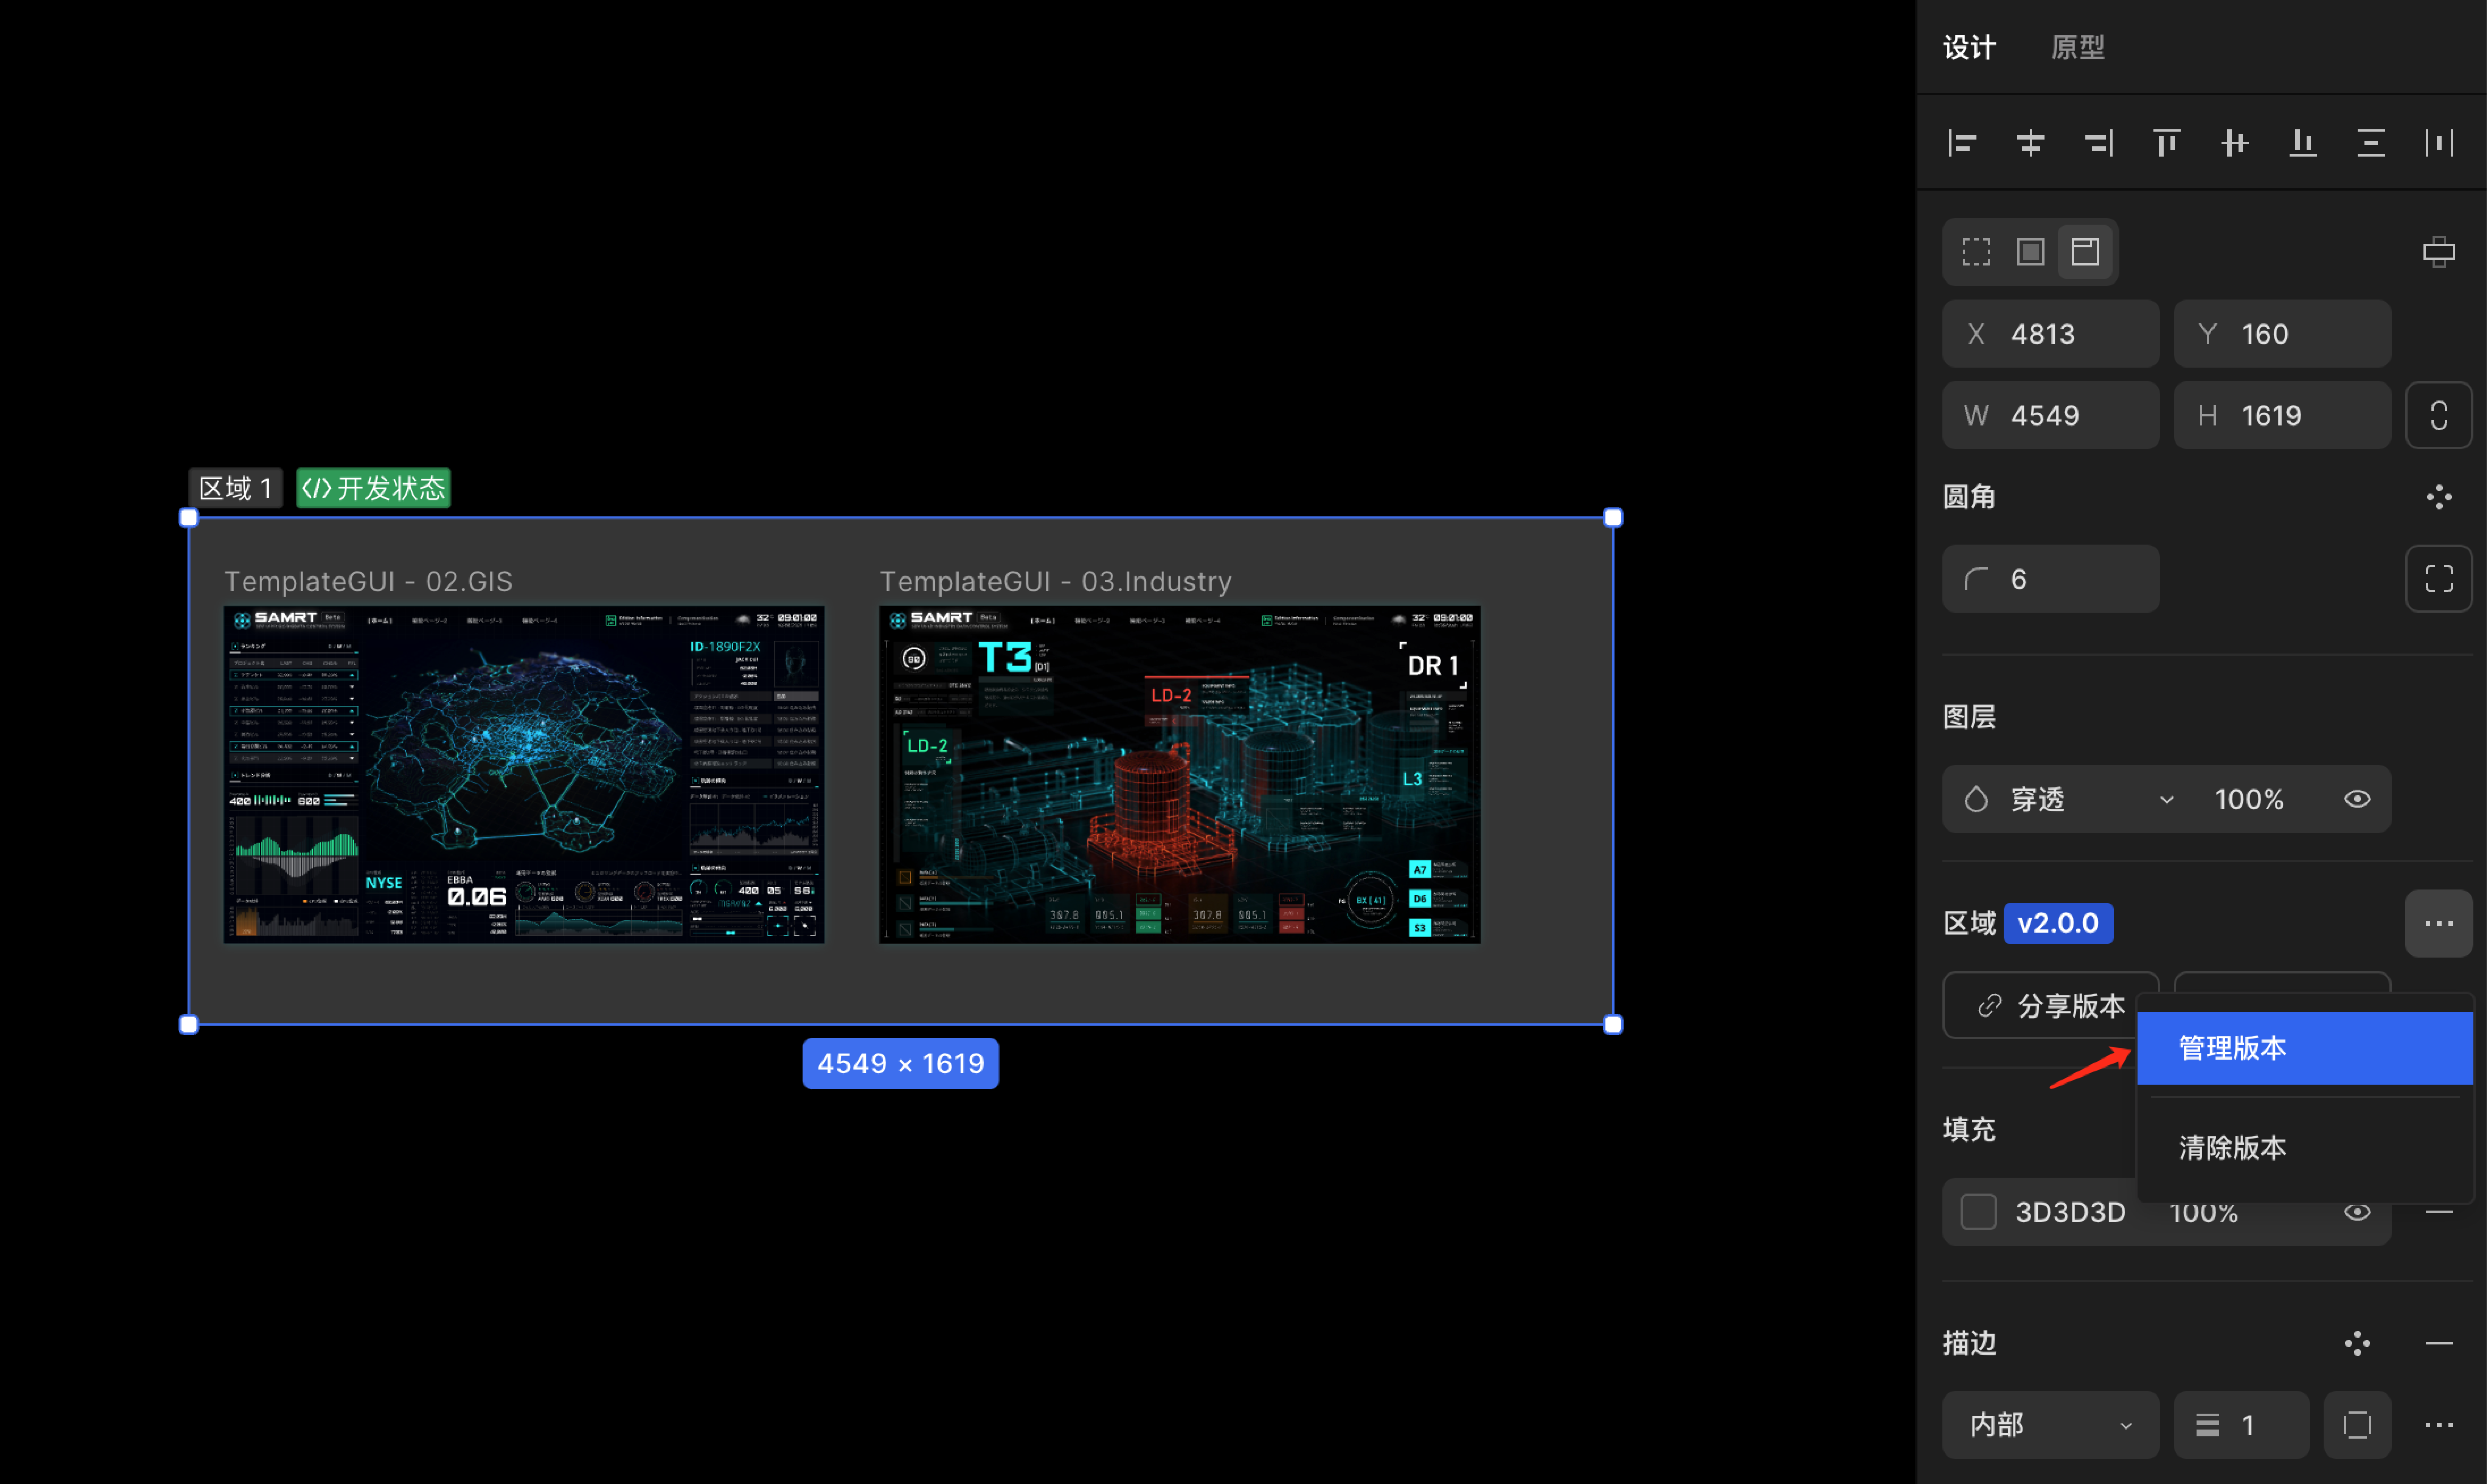Distribute vertical spacing evenly
The image size is (2487, 1484).
click(2370, 143)
